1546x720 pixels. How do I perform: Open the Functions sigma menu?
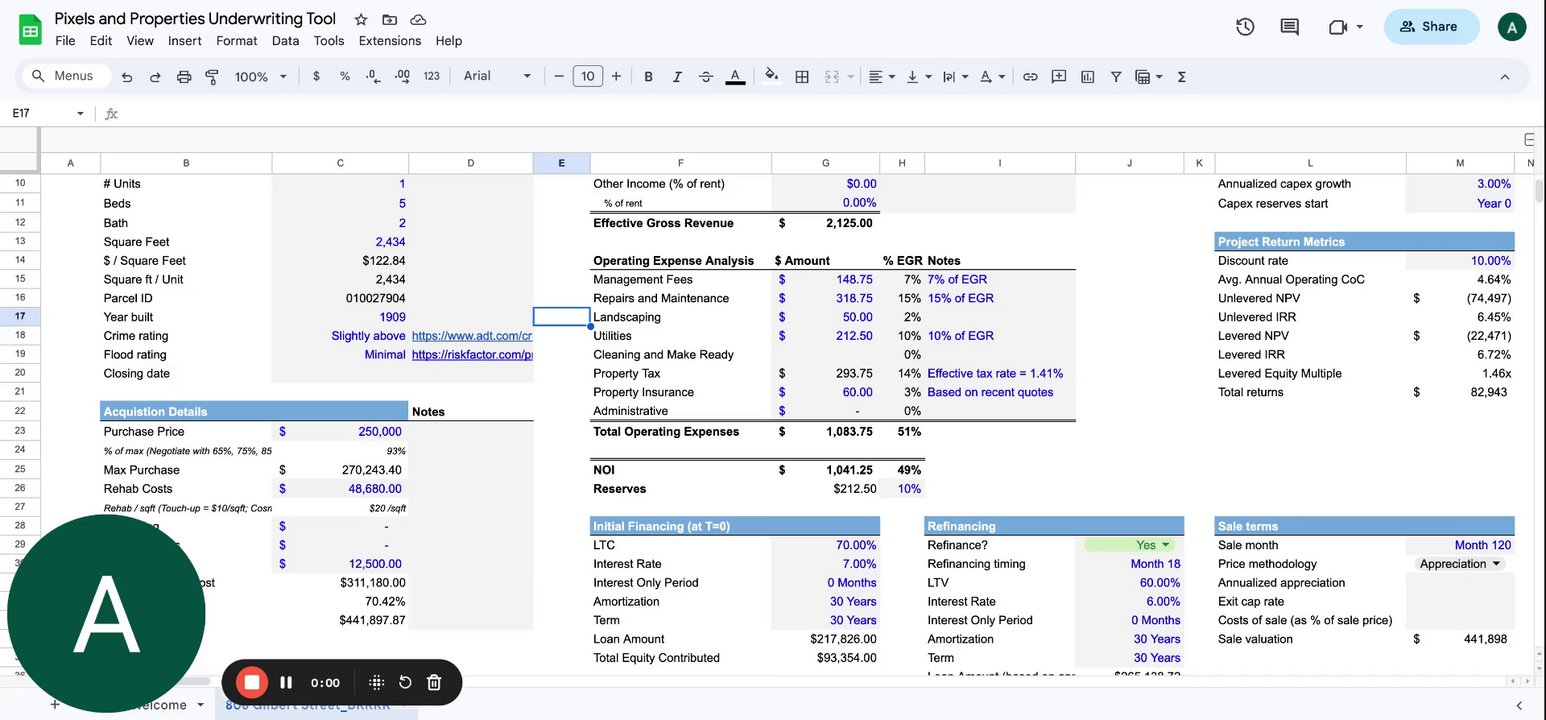pyautogui.click(x=1181, y=77)
